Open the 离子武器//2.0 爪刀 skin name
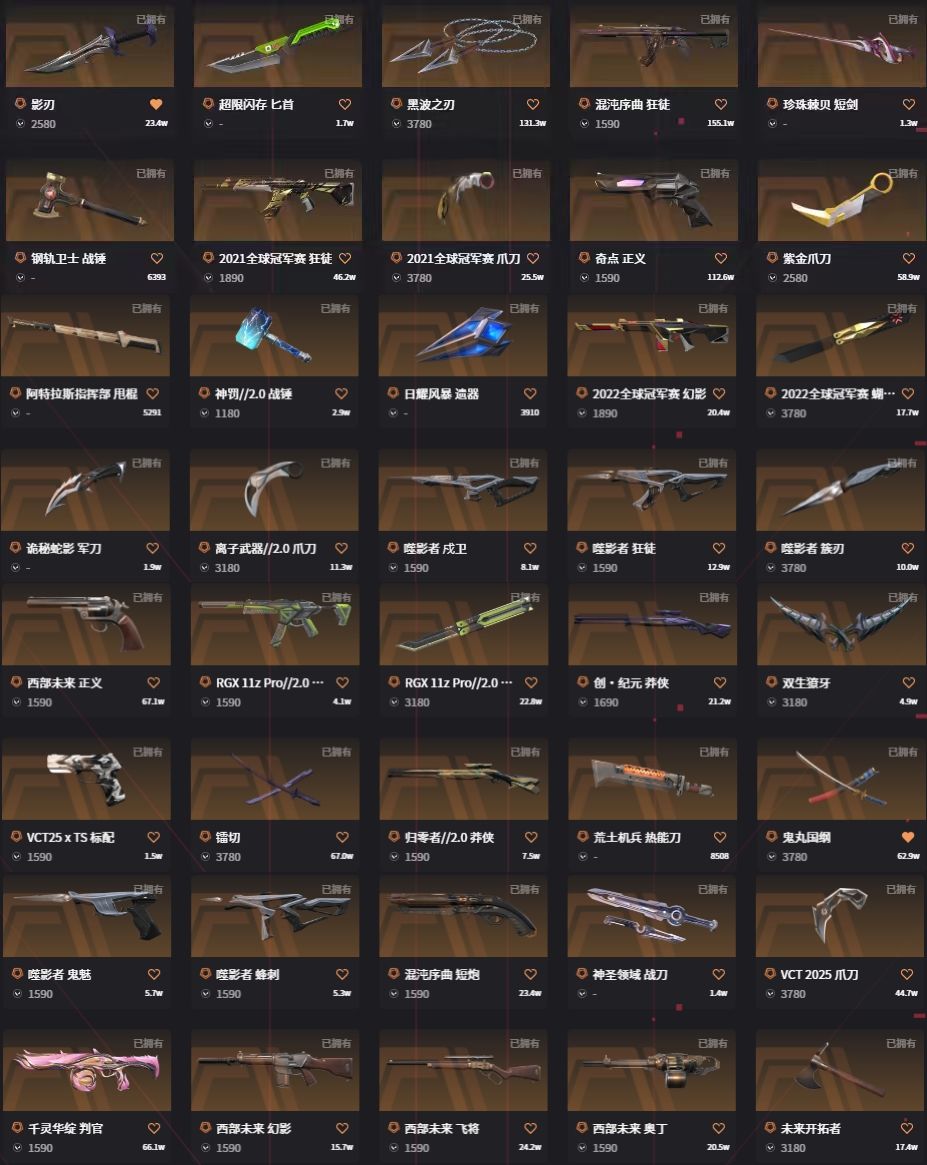The image size is (927, 1165). click(x=265, y=548)
